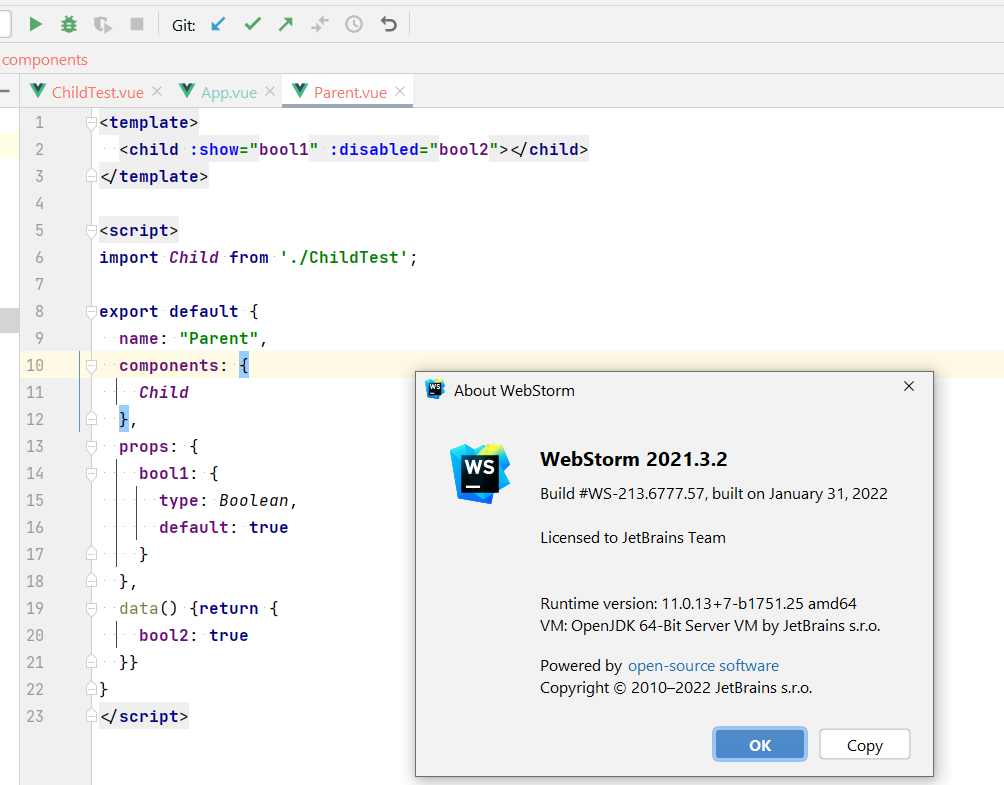Click Child entry under components
1004x785 pixels.
[164, 392]
